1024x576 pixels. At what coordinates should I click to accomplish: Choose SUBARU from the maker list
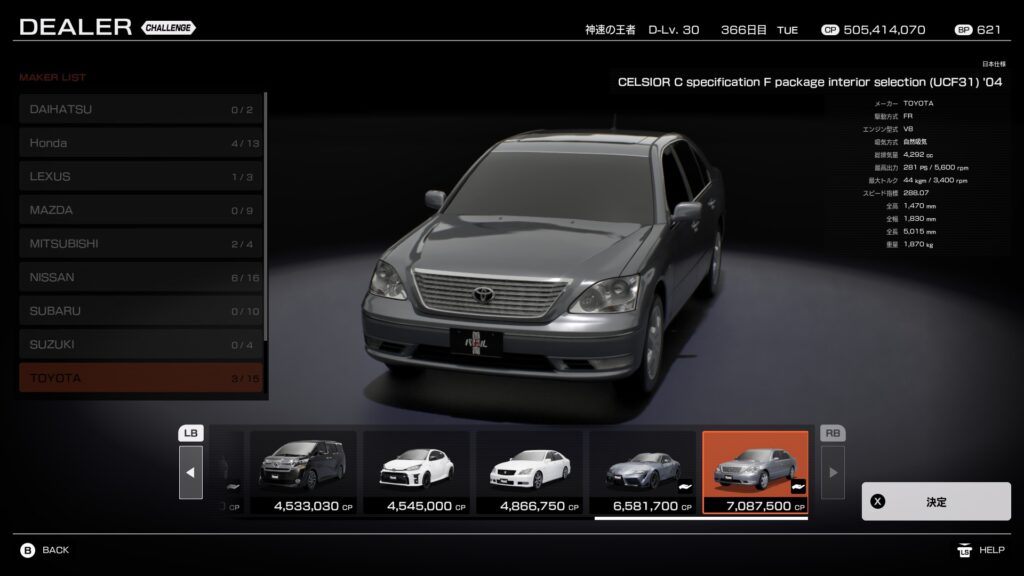(141, 311)
